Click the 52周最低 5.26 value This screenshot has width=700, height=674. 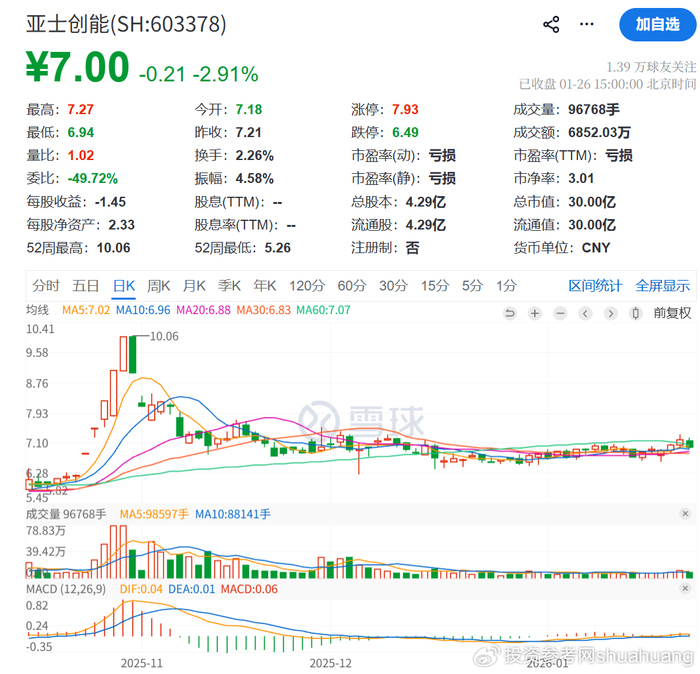pyautogui.click(x=277, y=248)
